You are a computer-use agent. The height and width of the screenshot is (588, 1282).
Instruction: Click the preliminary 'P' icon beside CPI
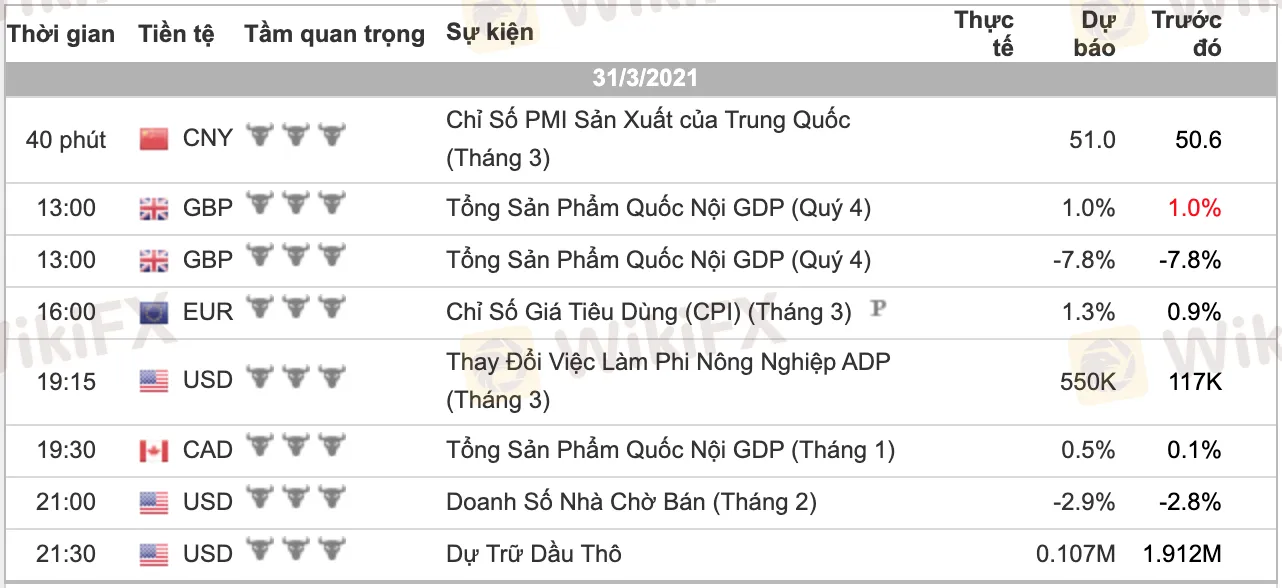[x=878, y=309]
